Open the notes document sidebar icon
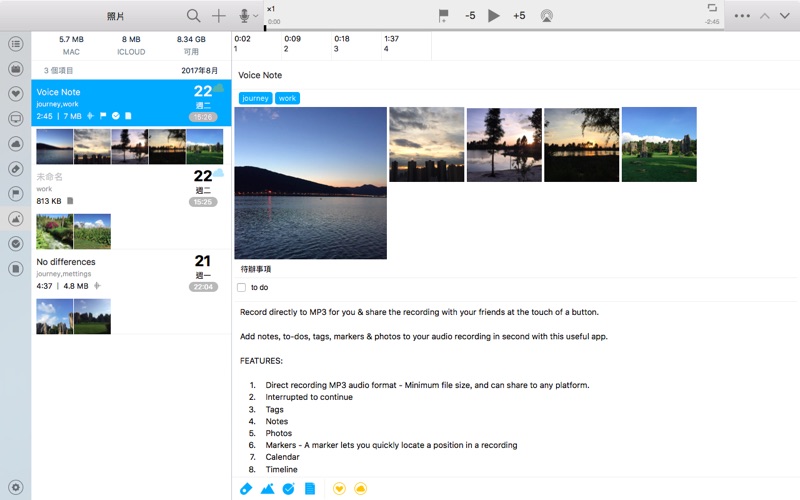 point(16,269)
